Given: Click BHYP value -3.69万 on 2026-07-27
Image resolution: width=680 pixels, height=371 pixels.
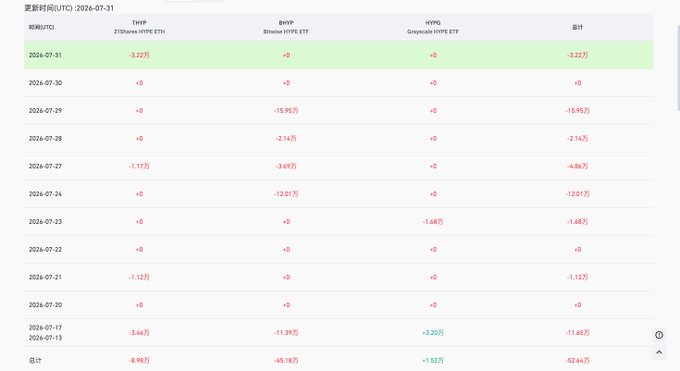Looking at the screenshot, I should (x=286, y=166).
